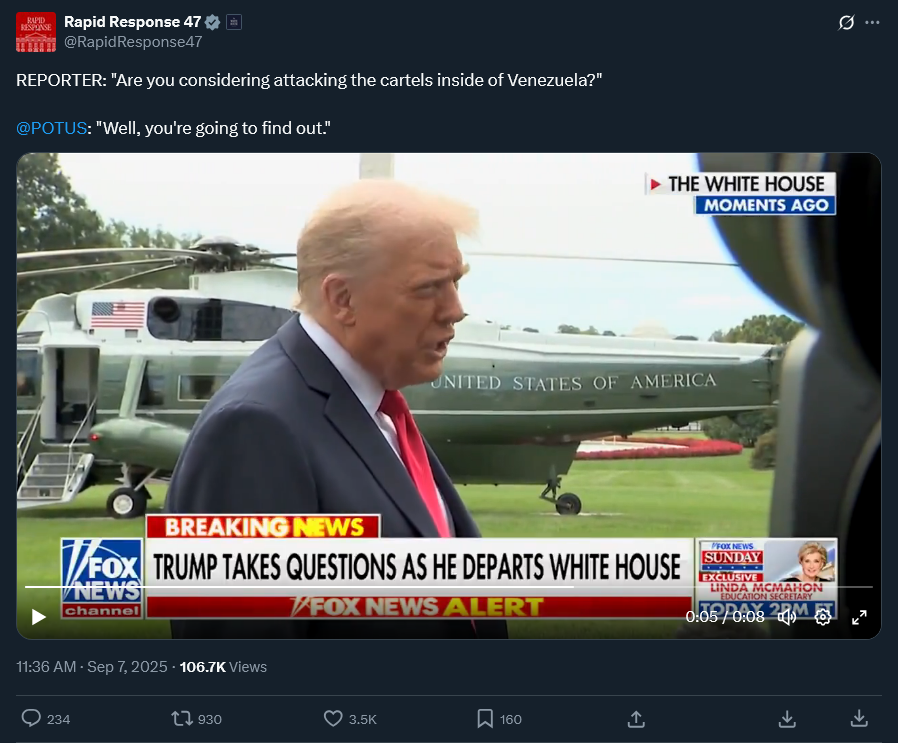Mute the video using the speaker icon
The width and height of the screenshot is (898, 743).
click(x=787, y=617)
